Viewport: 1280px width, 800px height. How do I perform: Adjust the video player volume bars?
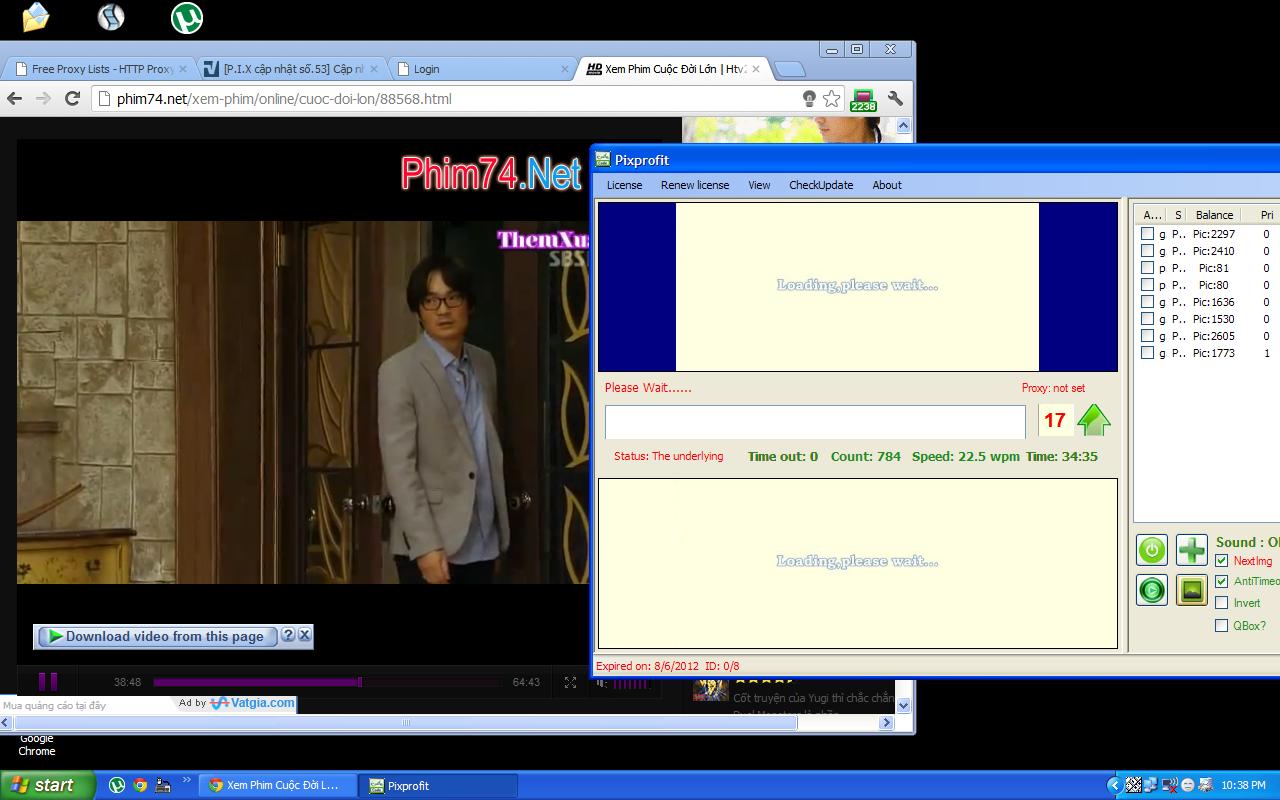click(x=630, y=684)
